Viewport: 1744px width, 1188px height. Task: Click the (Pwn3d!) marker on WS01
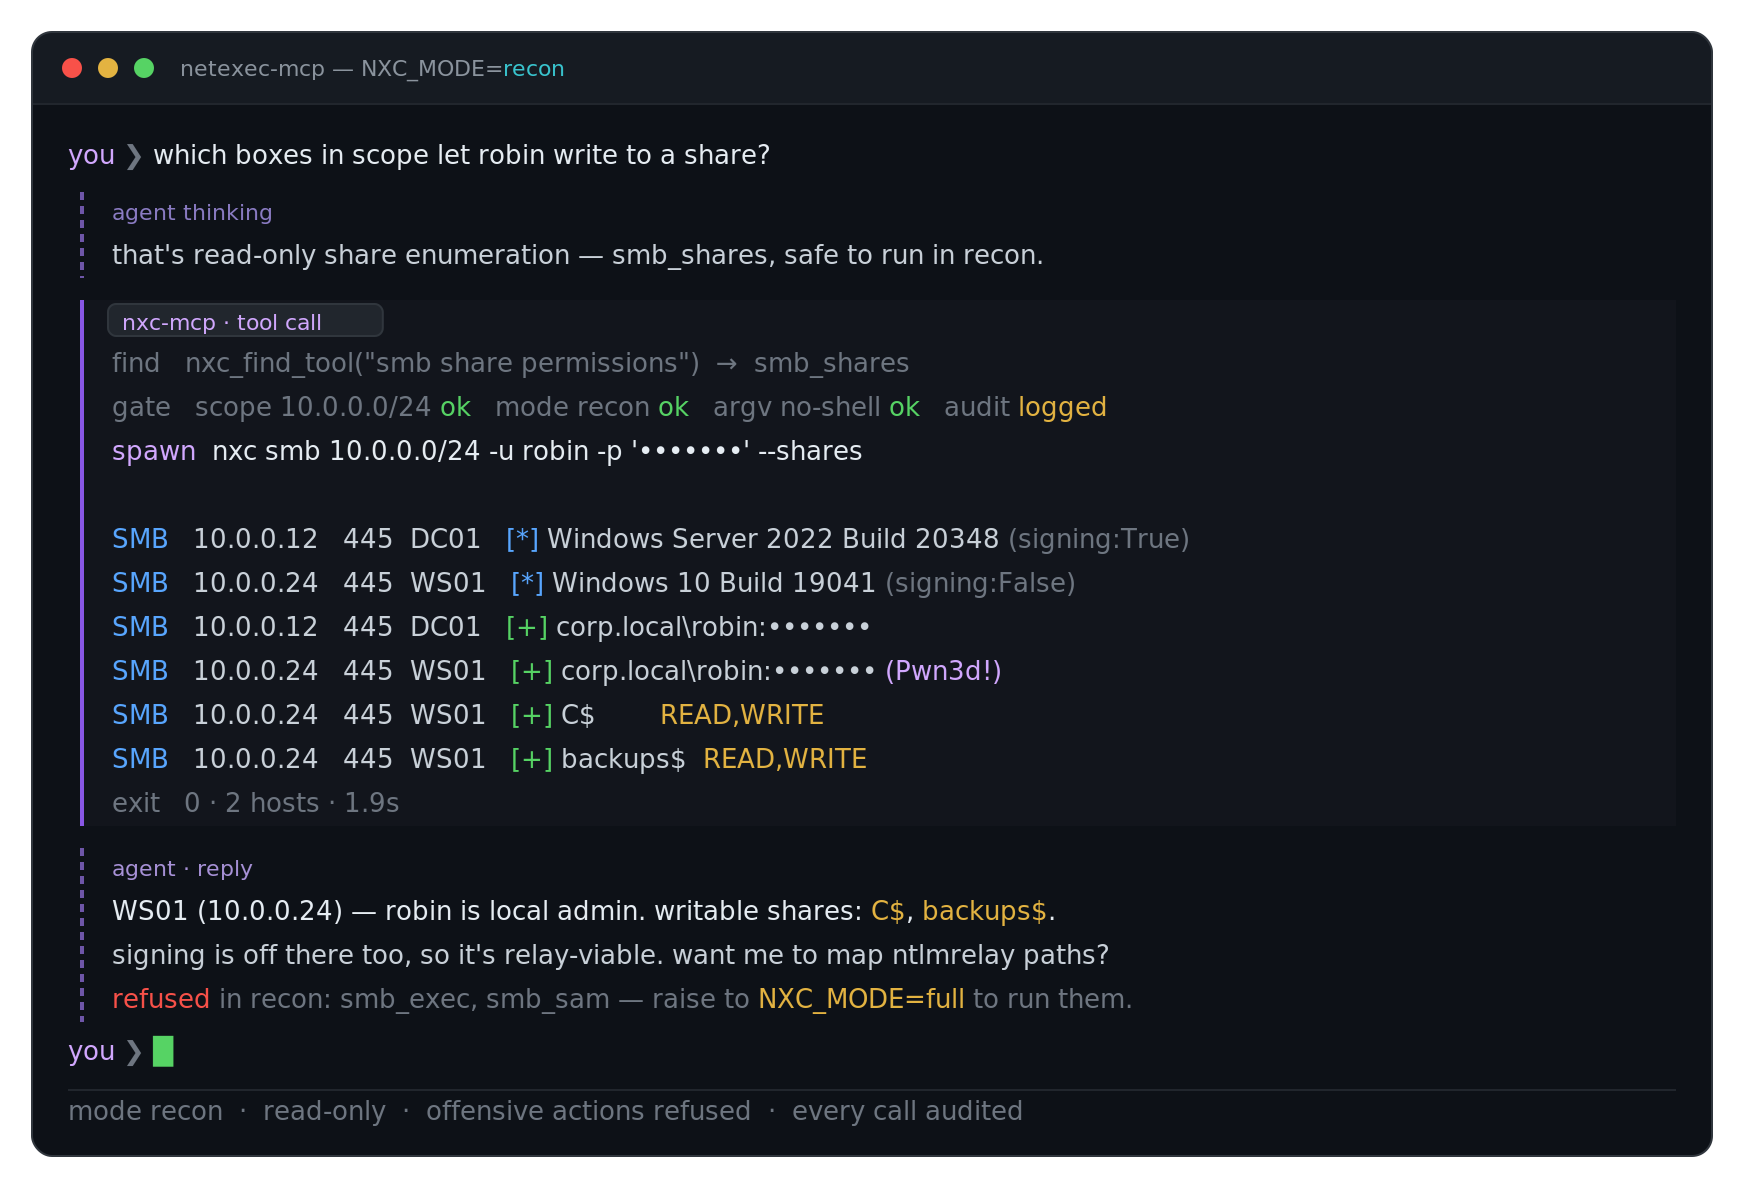943,671
